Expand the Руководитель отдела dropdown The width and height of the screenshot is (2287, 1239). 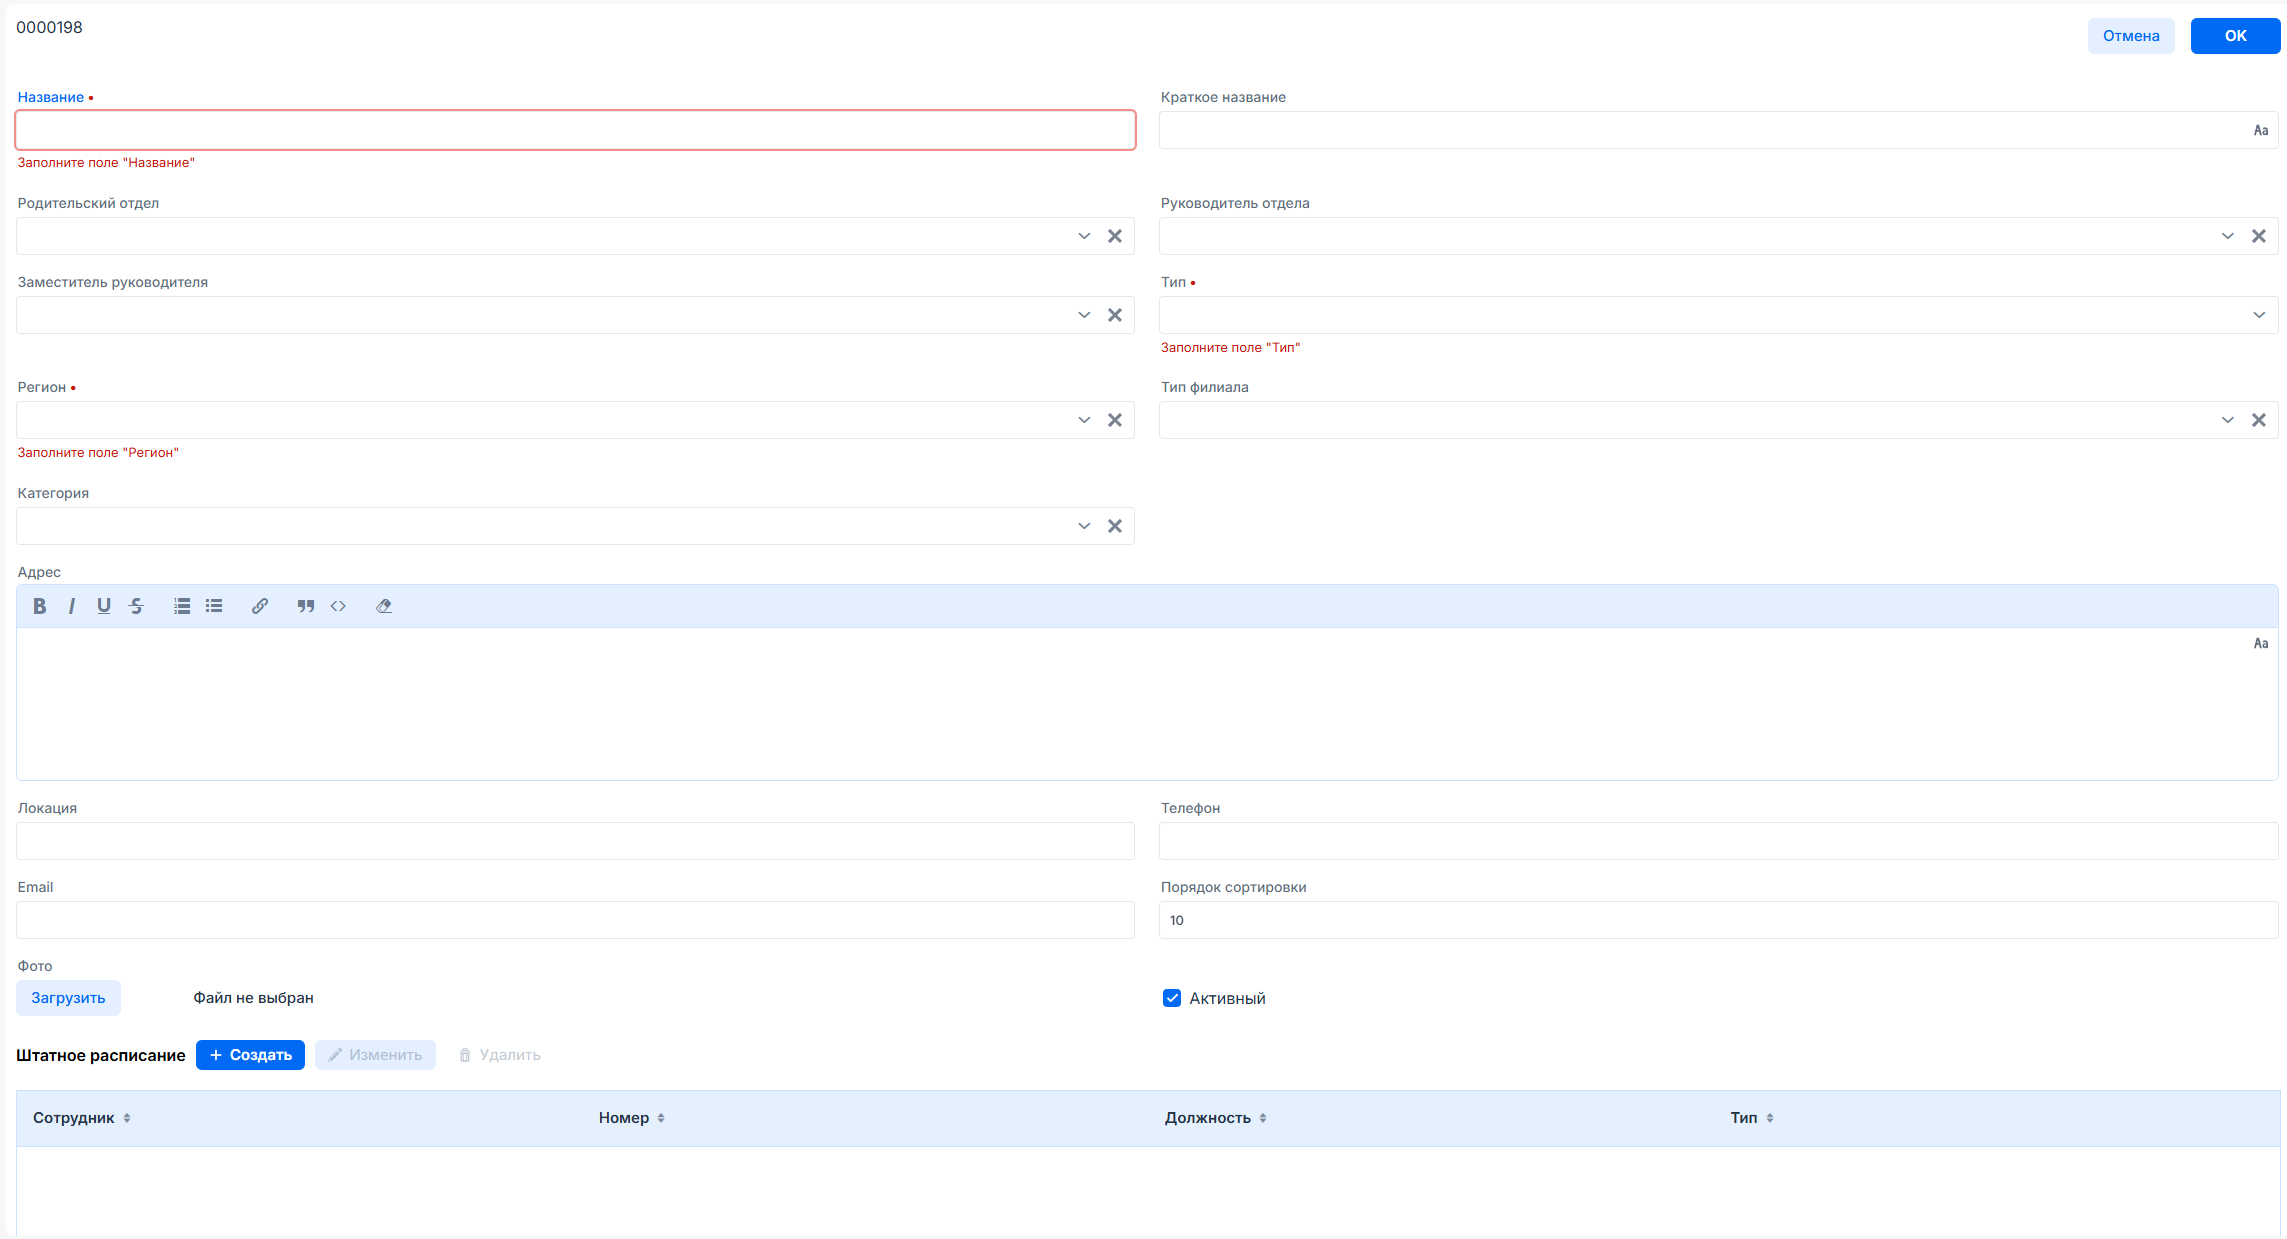[2227, 236]
